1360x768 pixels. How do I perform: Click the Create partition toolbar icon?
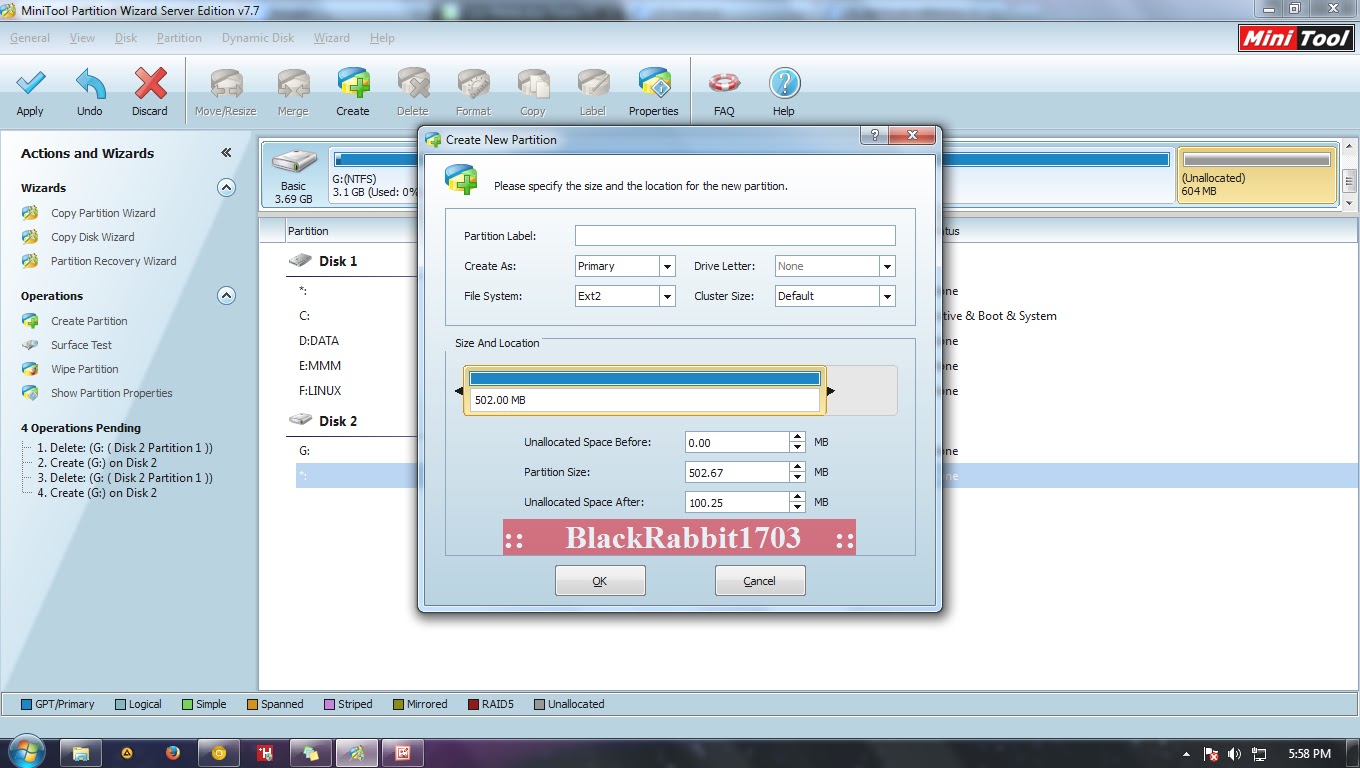coord(353,84)
